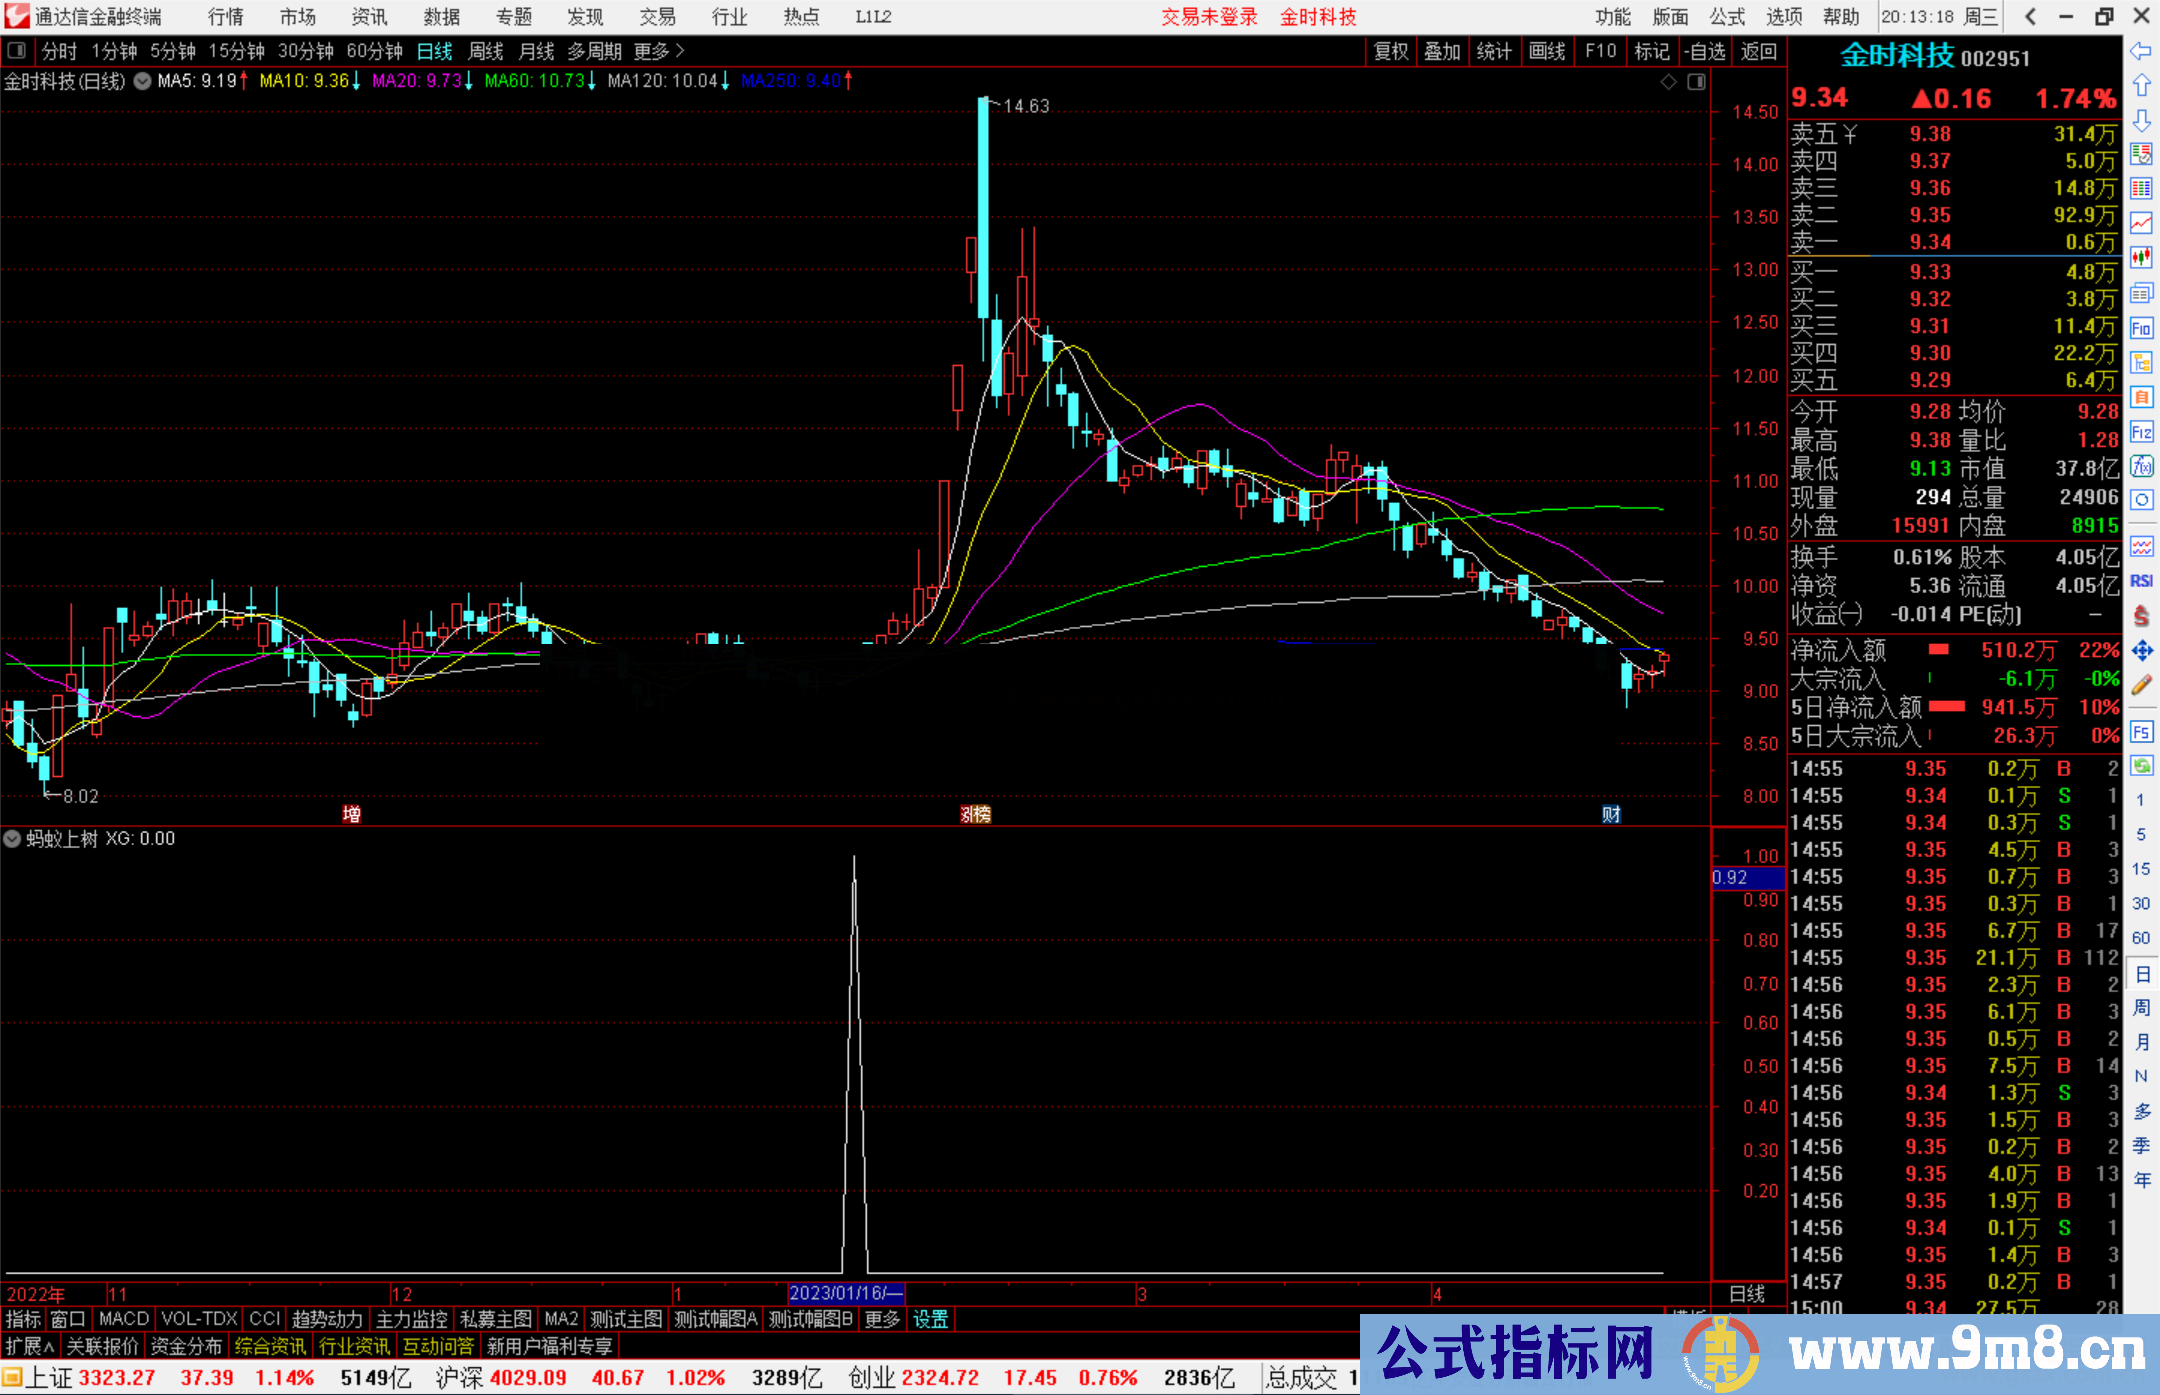Viewport: 2160px width, 1395px height.
Task: Click the green refresh icon in sidebar
Action: click(x=2141, y=766)
